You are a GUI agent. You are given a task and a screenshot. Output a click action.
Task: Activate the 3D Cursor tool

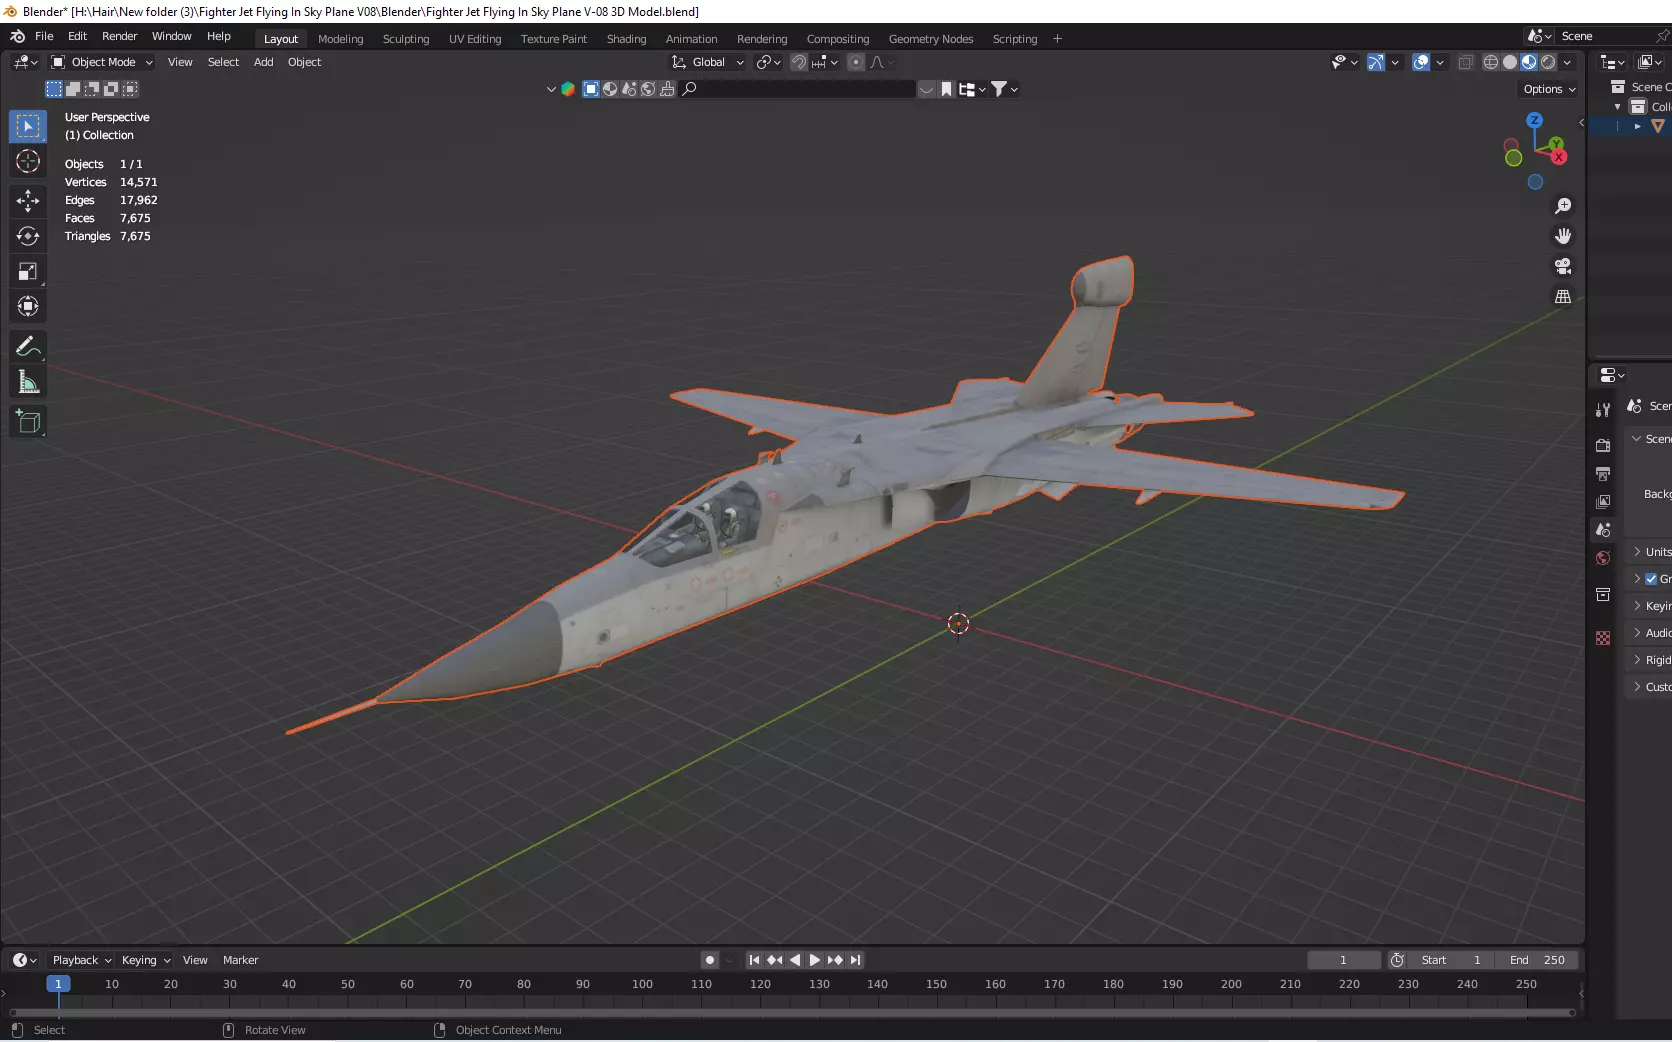pos(28,161)
